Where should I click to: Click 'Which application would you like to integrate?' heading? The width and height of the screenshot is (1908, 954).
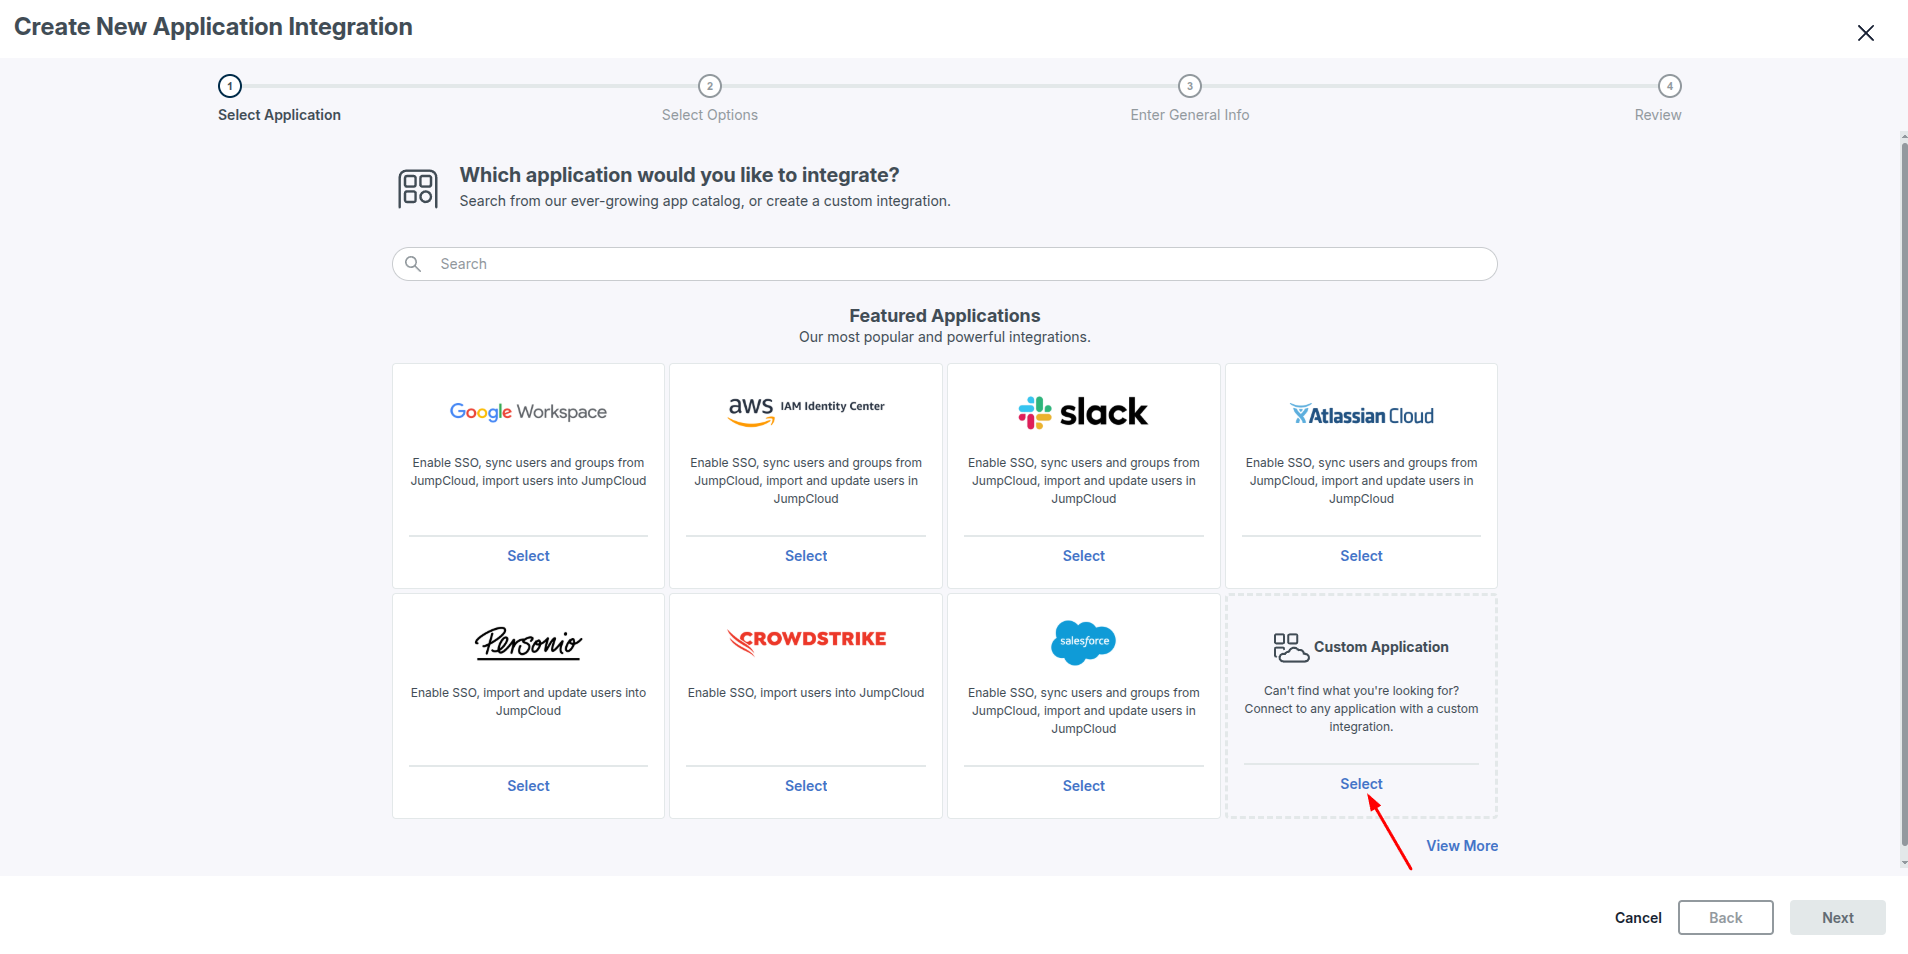(679, 175)
